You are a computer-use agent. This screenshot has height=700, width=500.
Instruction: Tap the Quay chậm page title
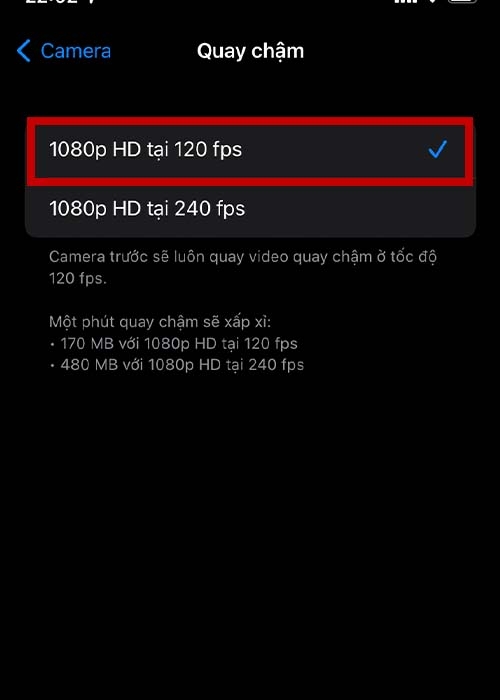click(x=250, y=51)
